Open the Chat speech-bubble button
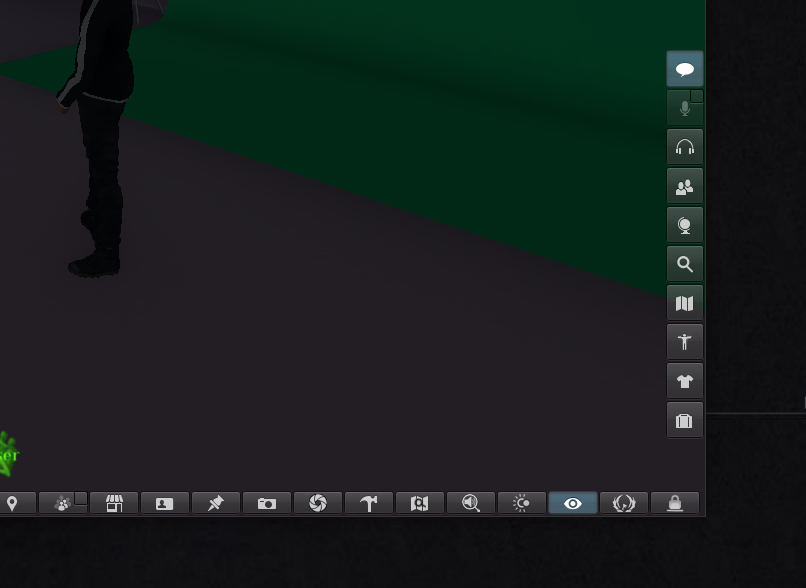 click(x=685, y=69)
